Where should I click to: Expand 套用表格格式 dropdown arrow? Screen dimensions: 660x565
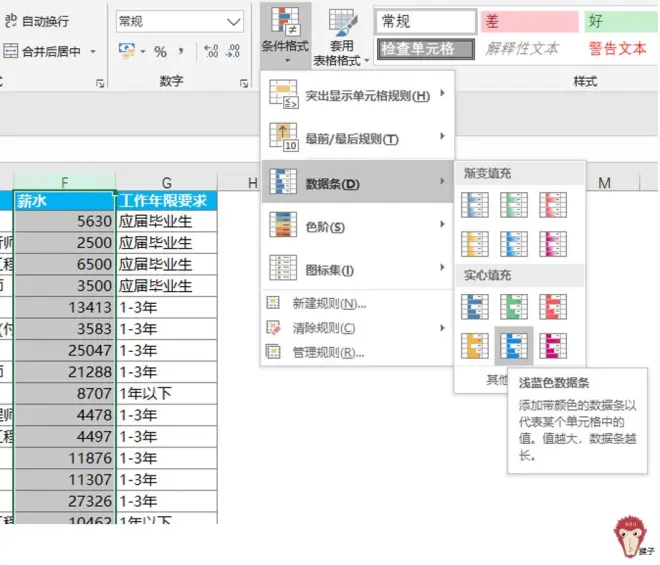(366, 61)
